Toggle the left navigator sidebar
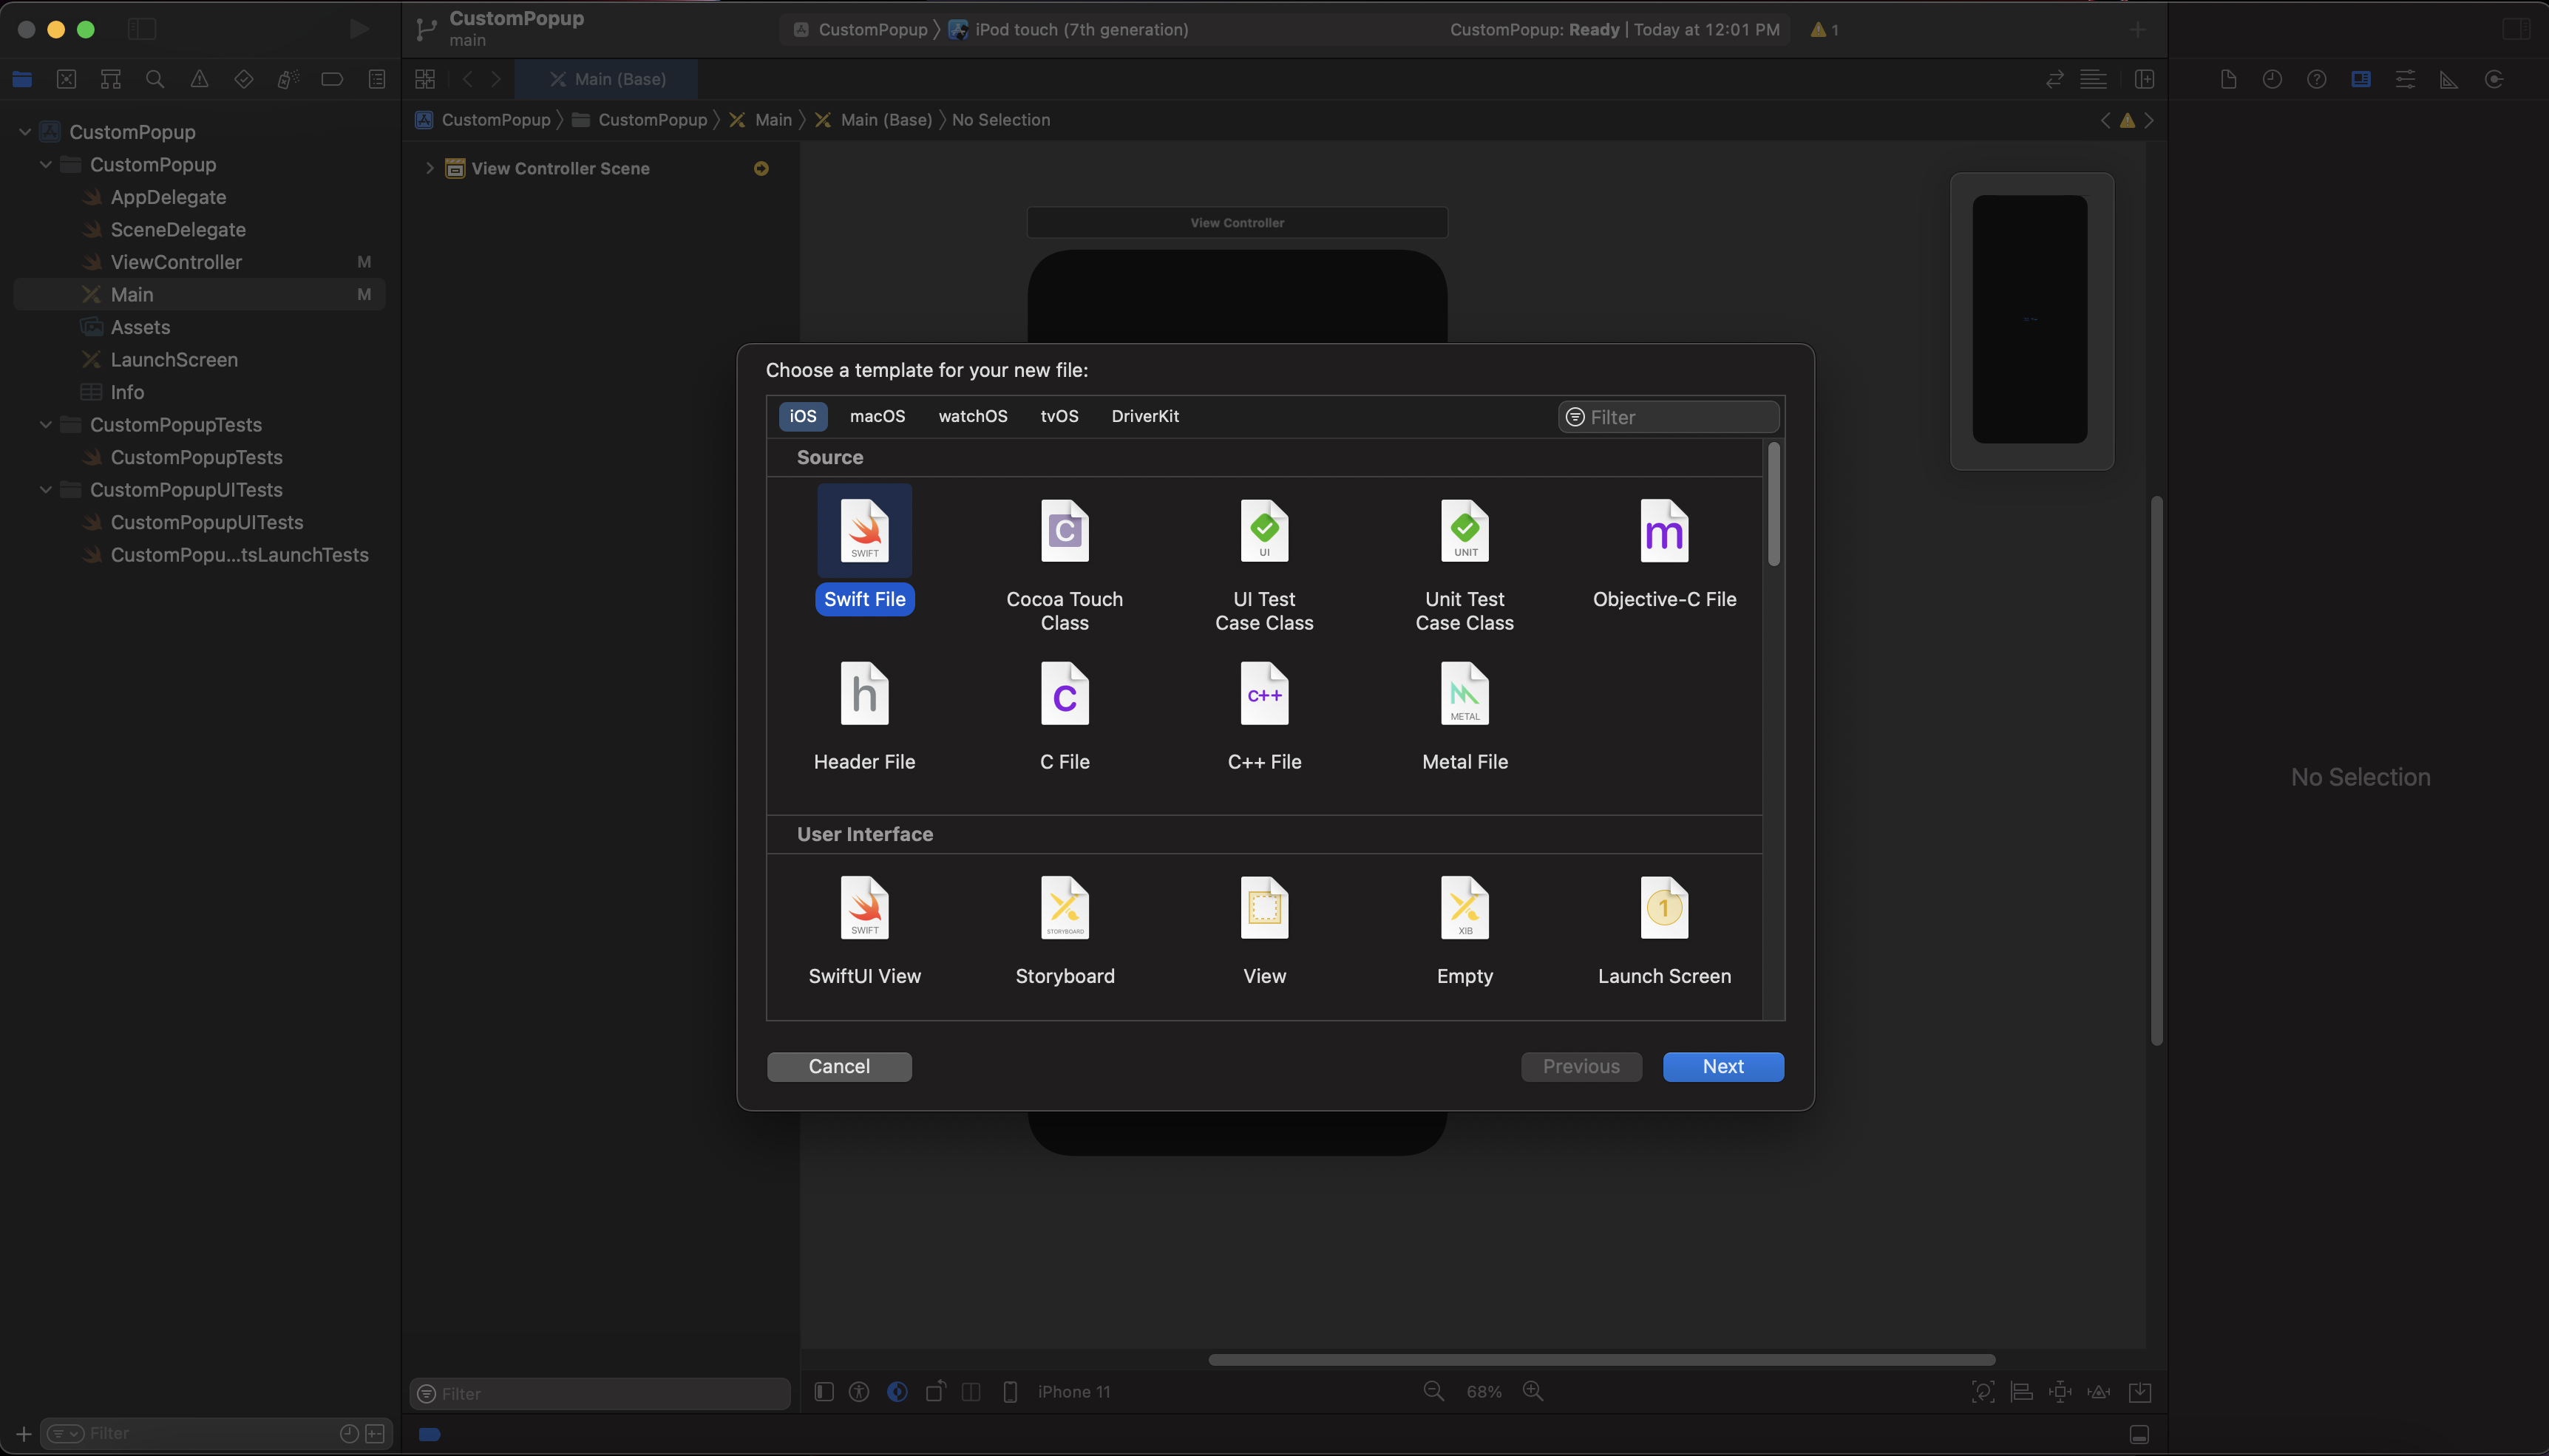 (142, 29)
